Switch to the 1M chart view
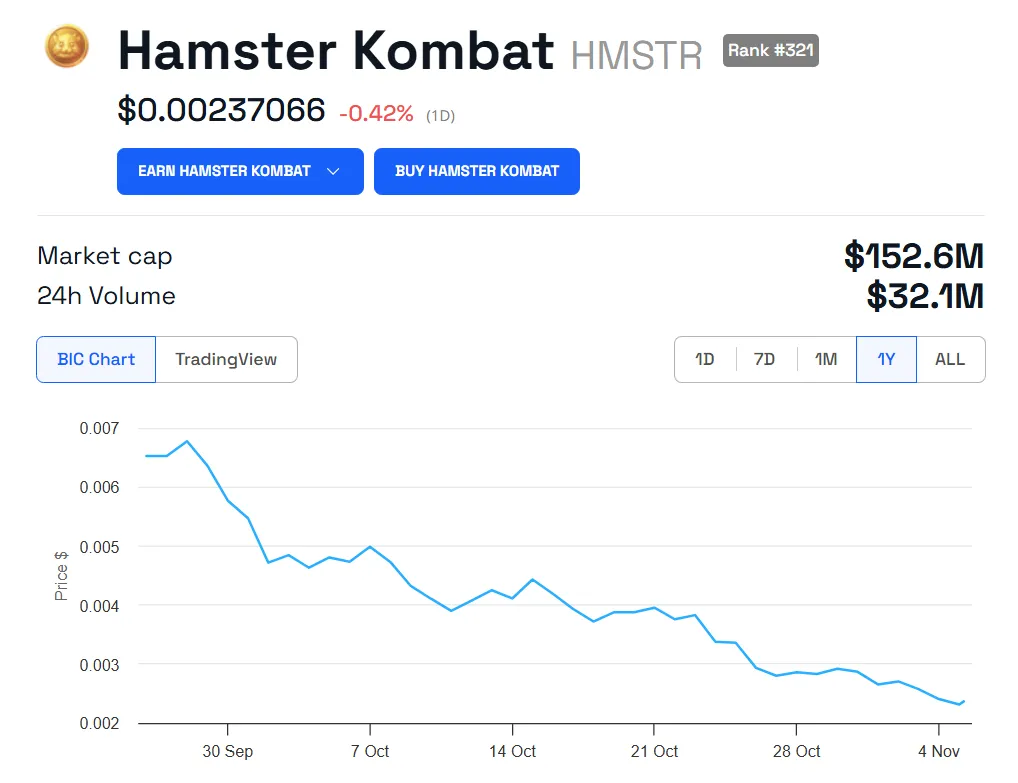 826,359
